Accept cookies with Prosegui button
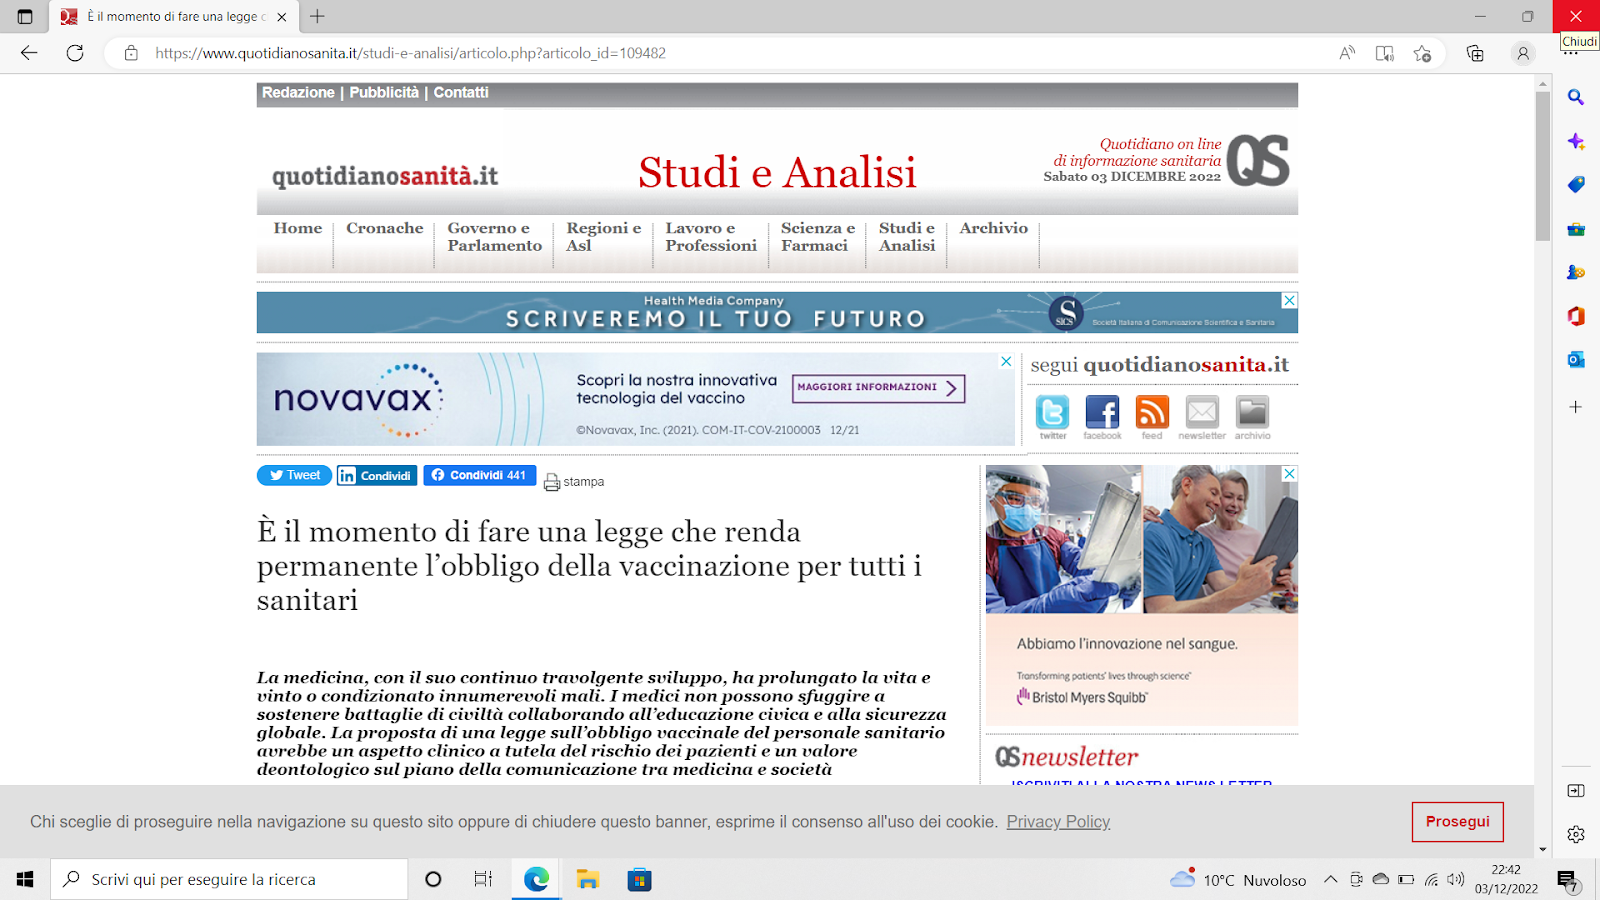 click(1457, 822)
